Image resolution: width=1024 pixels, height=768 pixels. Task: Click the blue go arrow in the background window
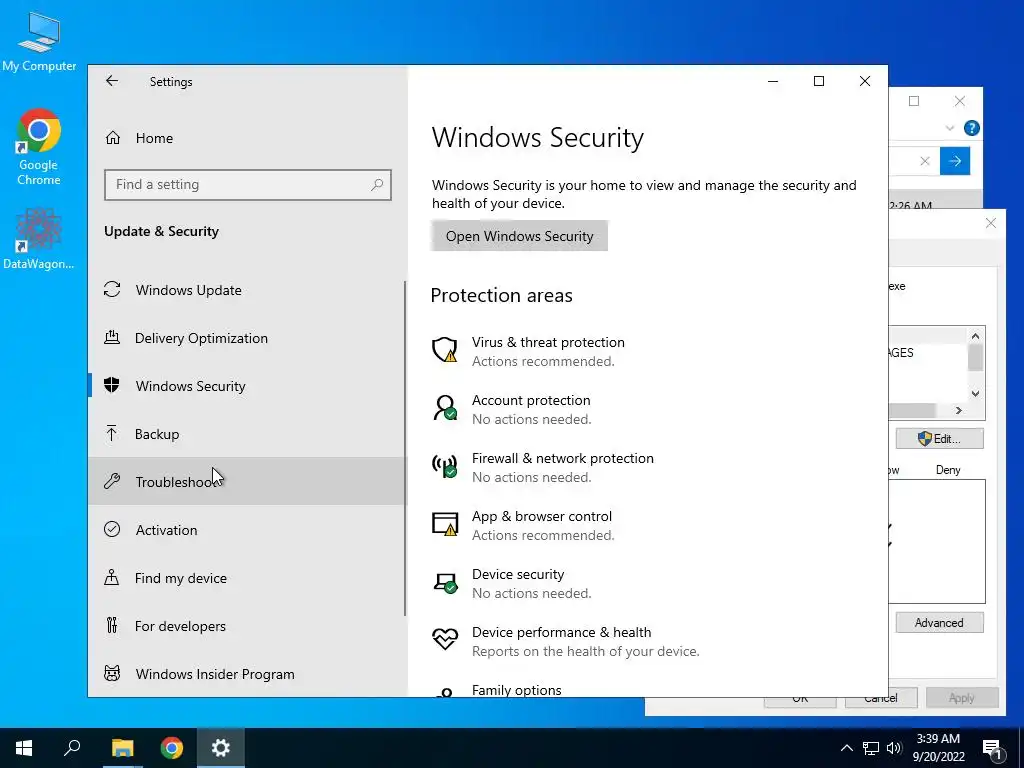(955, 161)
